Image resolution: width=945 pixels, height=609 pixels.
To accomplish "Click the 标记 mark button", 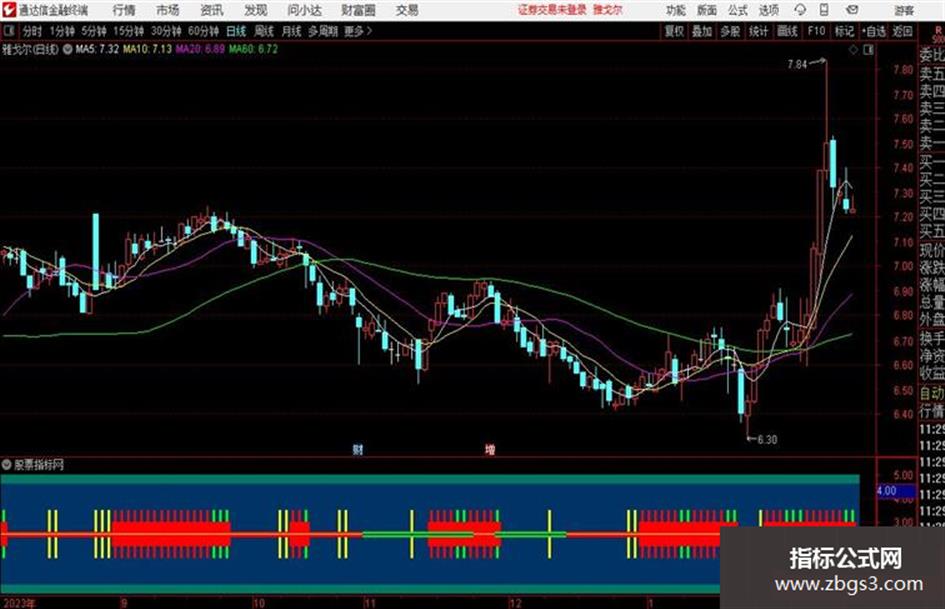I will click(x=844, y=31).
